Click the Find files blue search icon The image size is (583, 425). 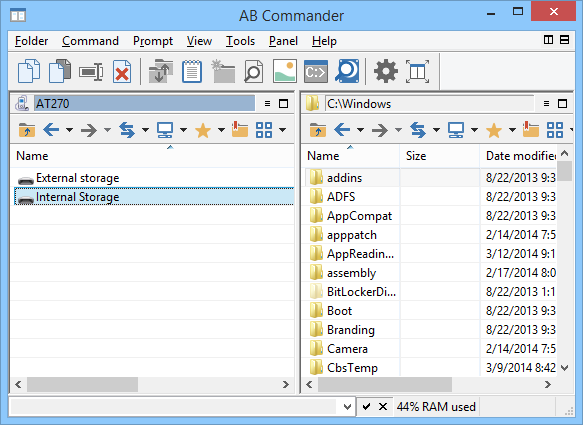[347, 71]
